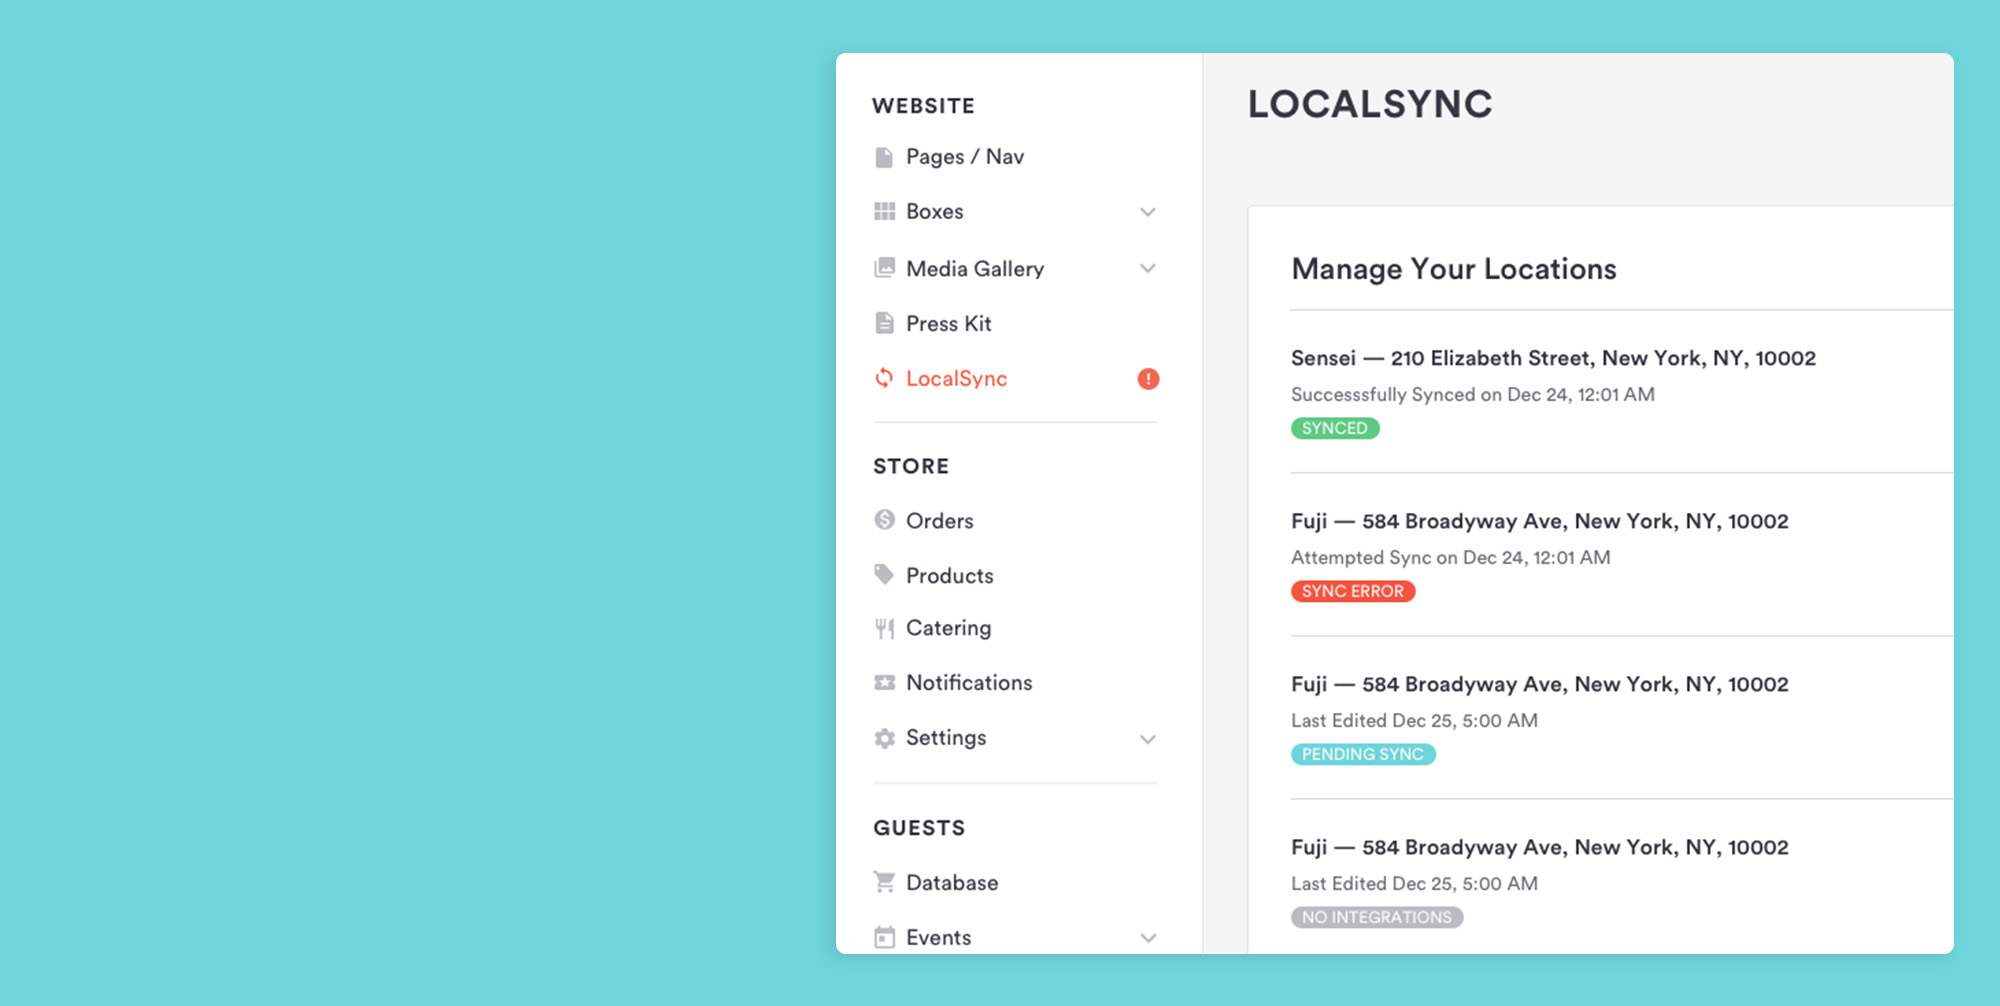Image resolution: width=2000 pixels, height=1006 pixels.
Task: Expand the Settings chevron
Action: coord(1148,739)
